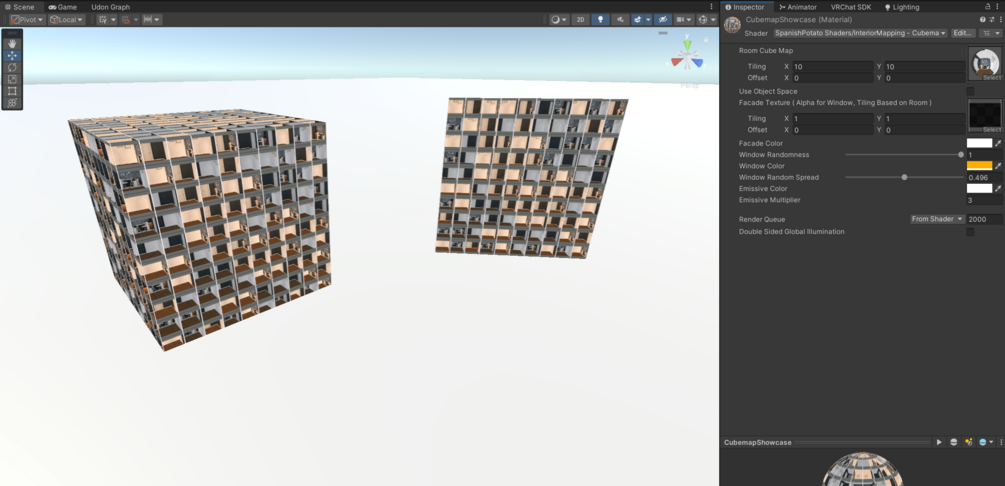Toggle preview lighting icon
This screenshot has width=1005, height=486.
click(x=968, y=442)
